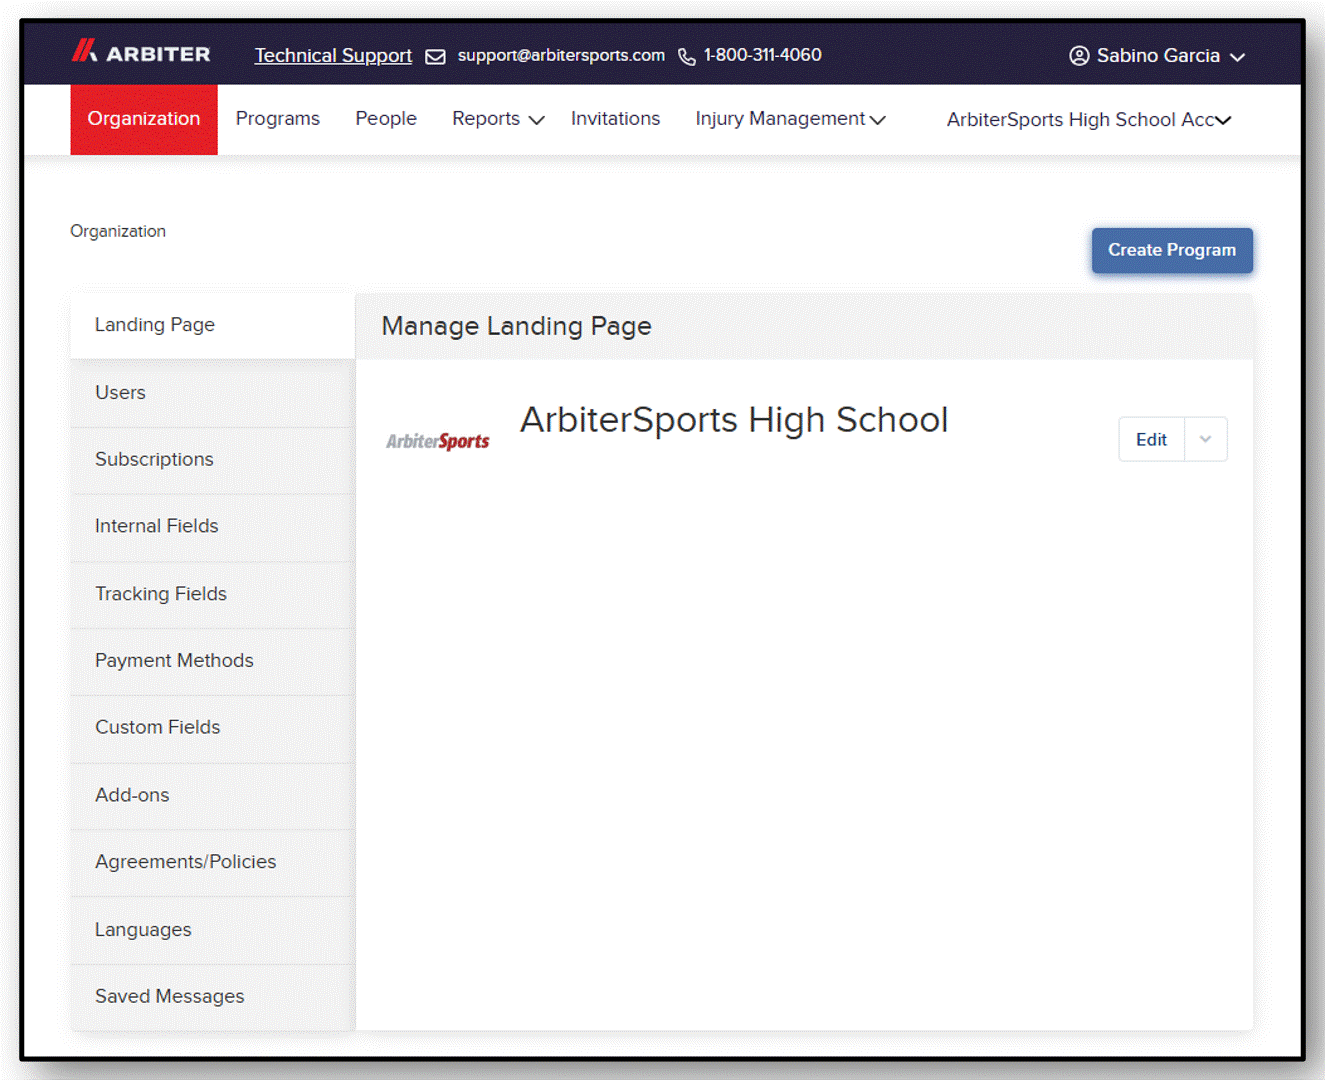
Task: Open the People tab
Action: [386, 119]
